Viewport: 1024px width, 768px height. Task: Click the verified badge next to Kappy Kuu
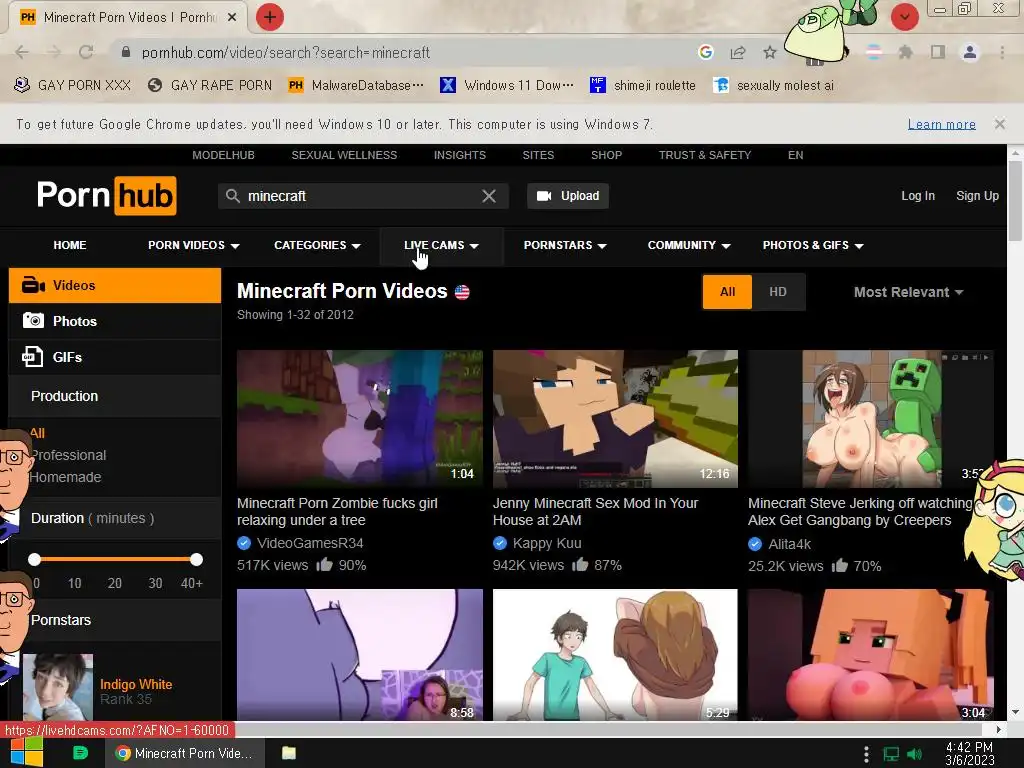click(x=500, y=543)
